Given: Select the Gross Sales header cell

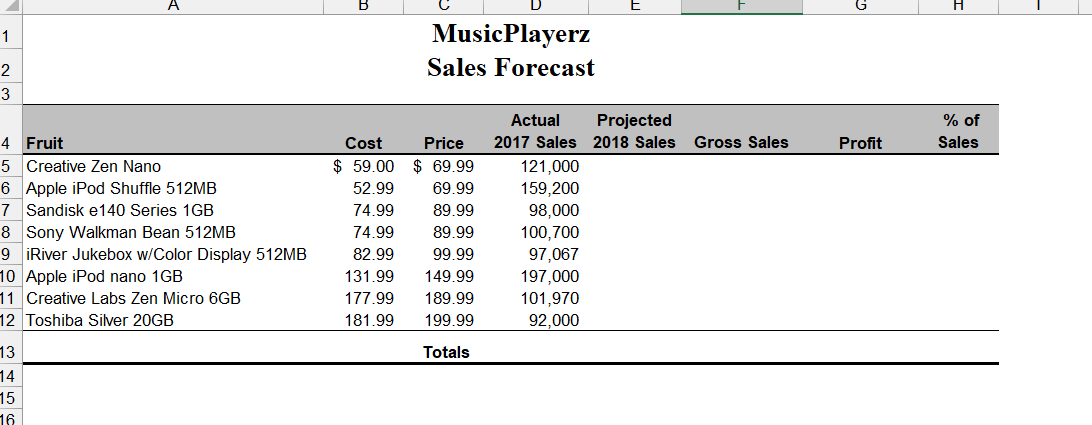Looking at the screenshot, I should coord(742,130).
